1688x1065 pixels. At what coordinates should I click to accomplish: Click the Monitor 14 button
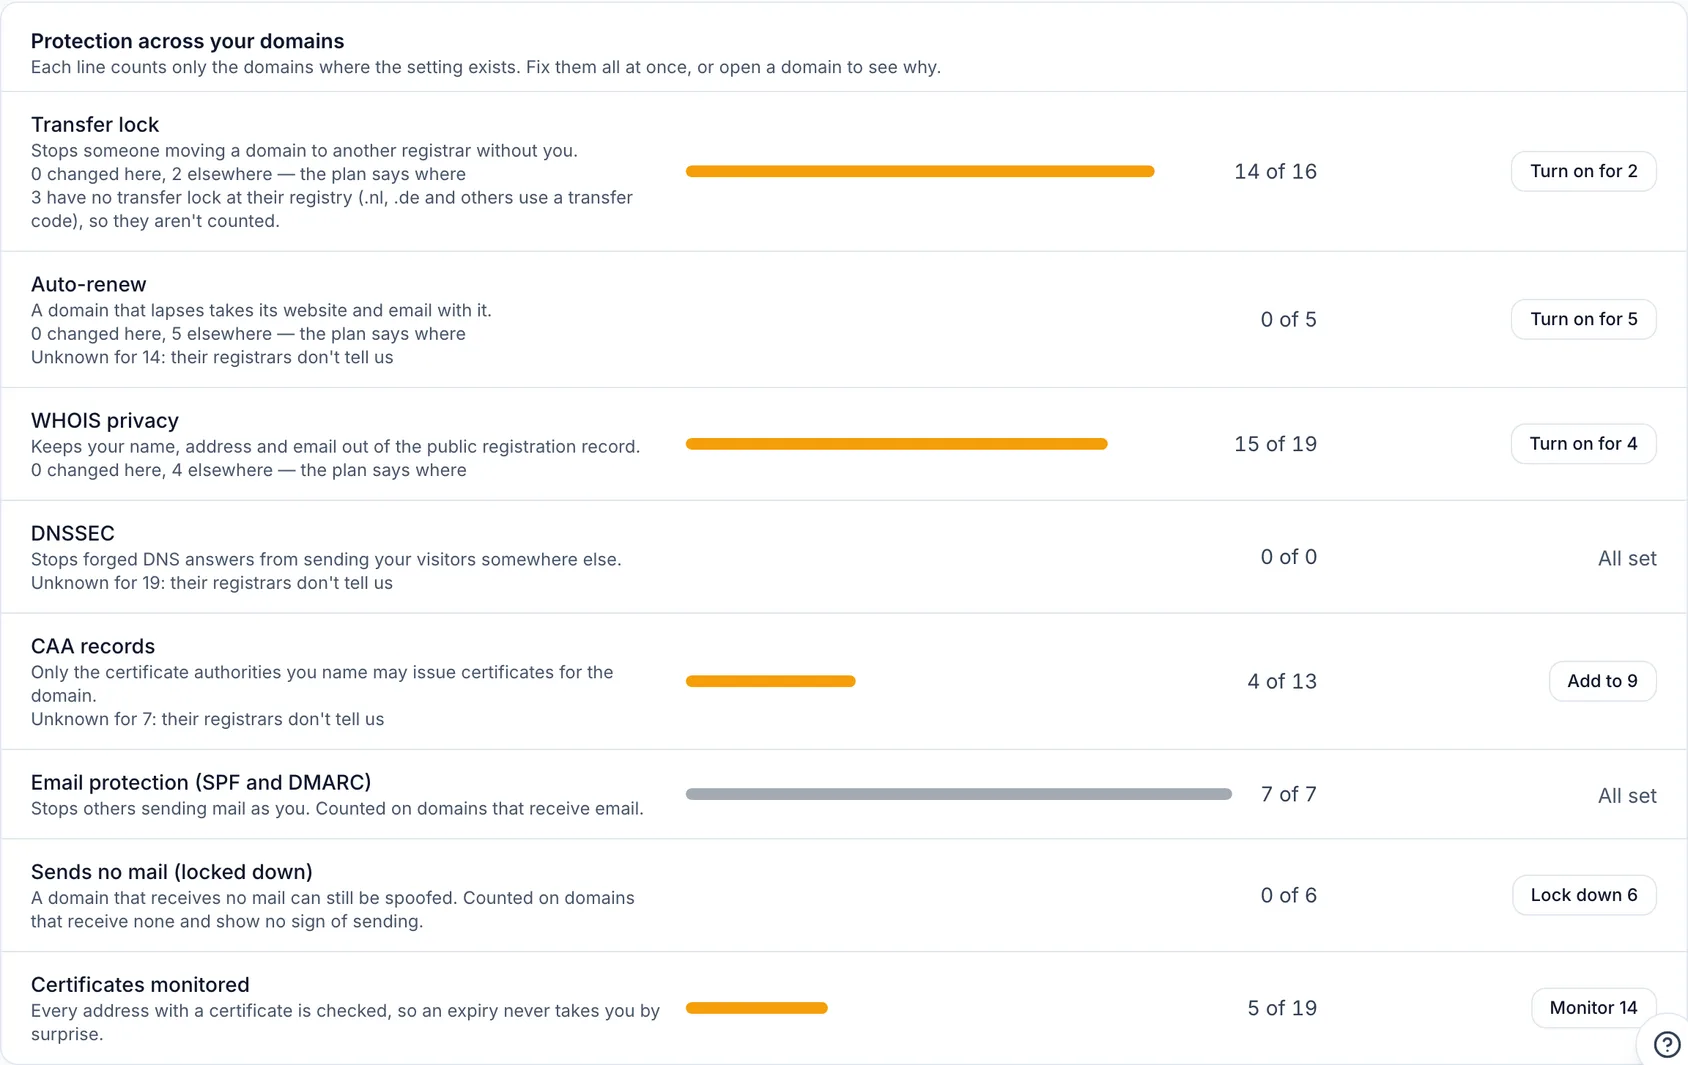[x=1593, y=1008]
